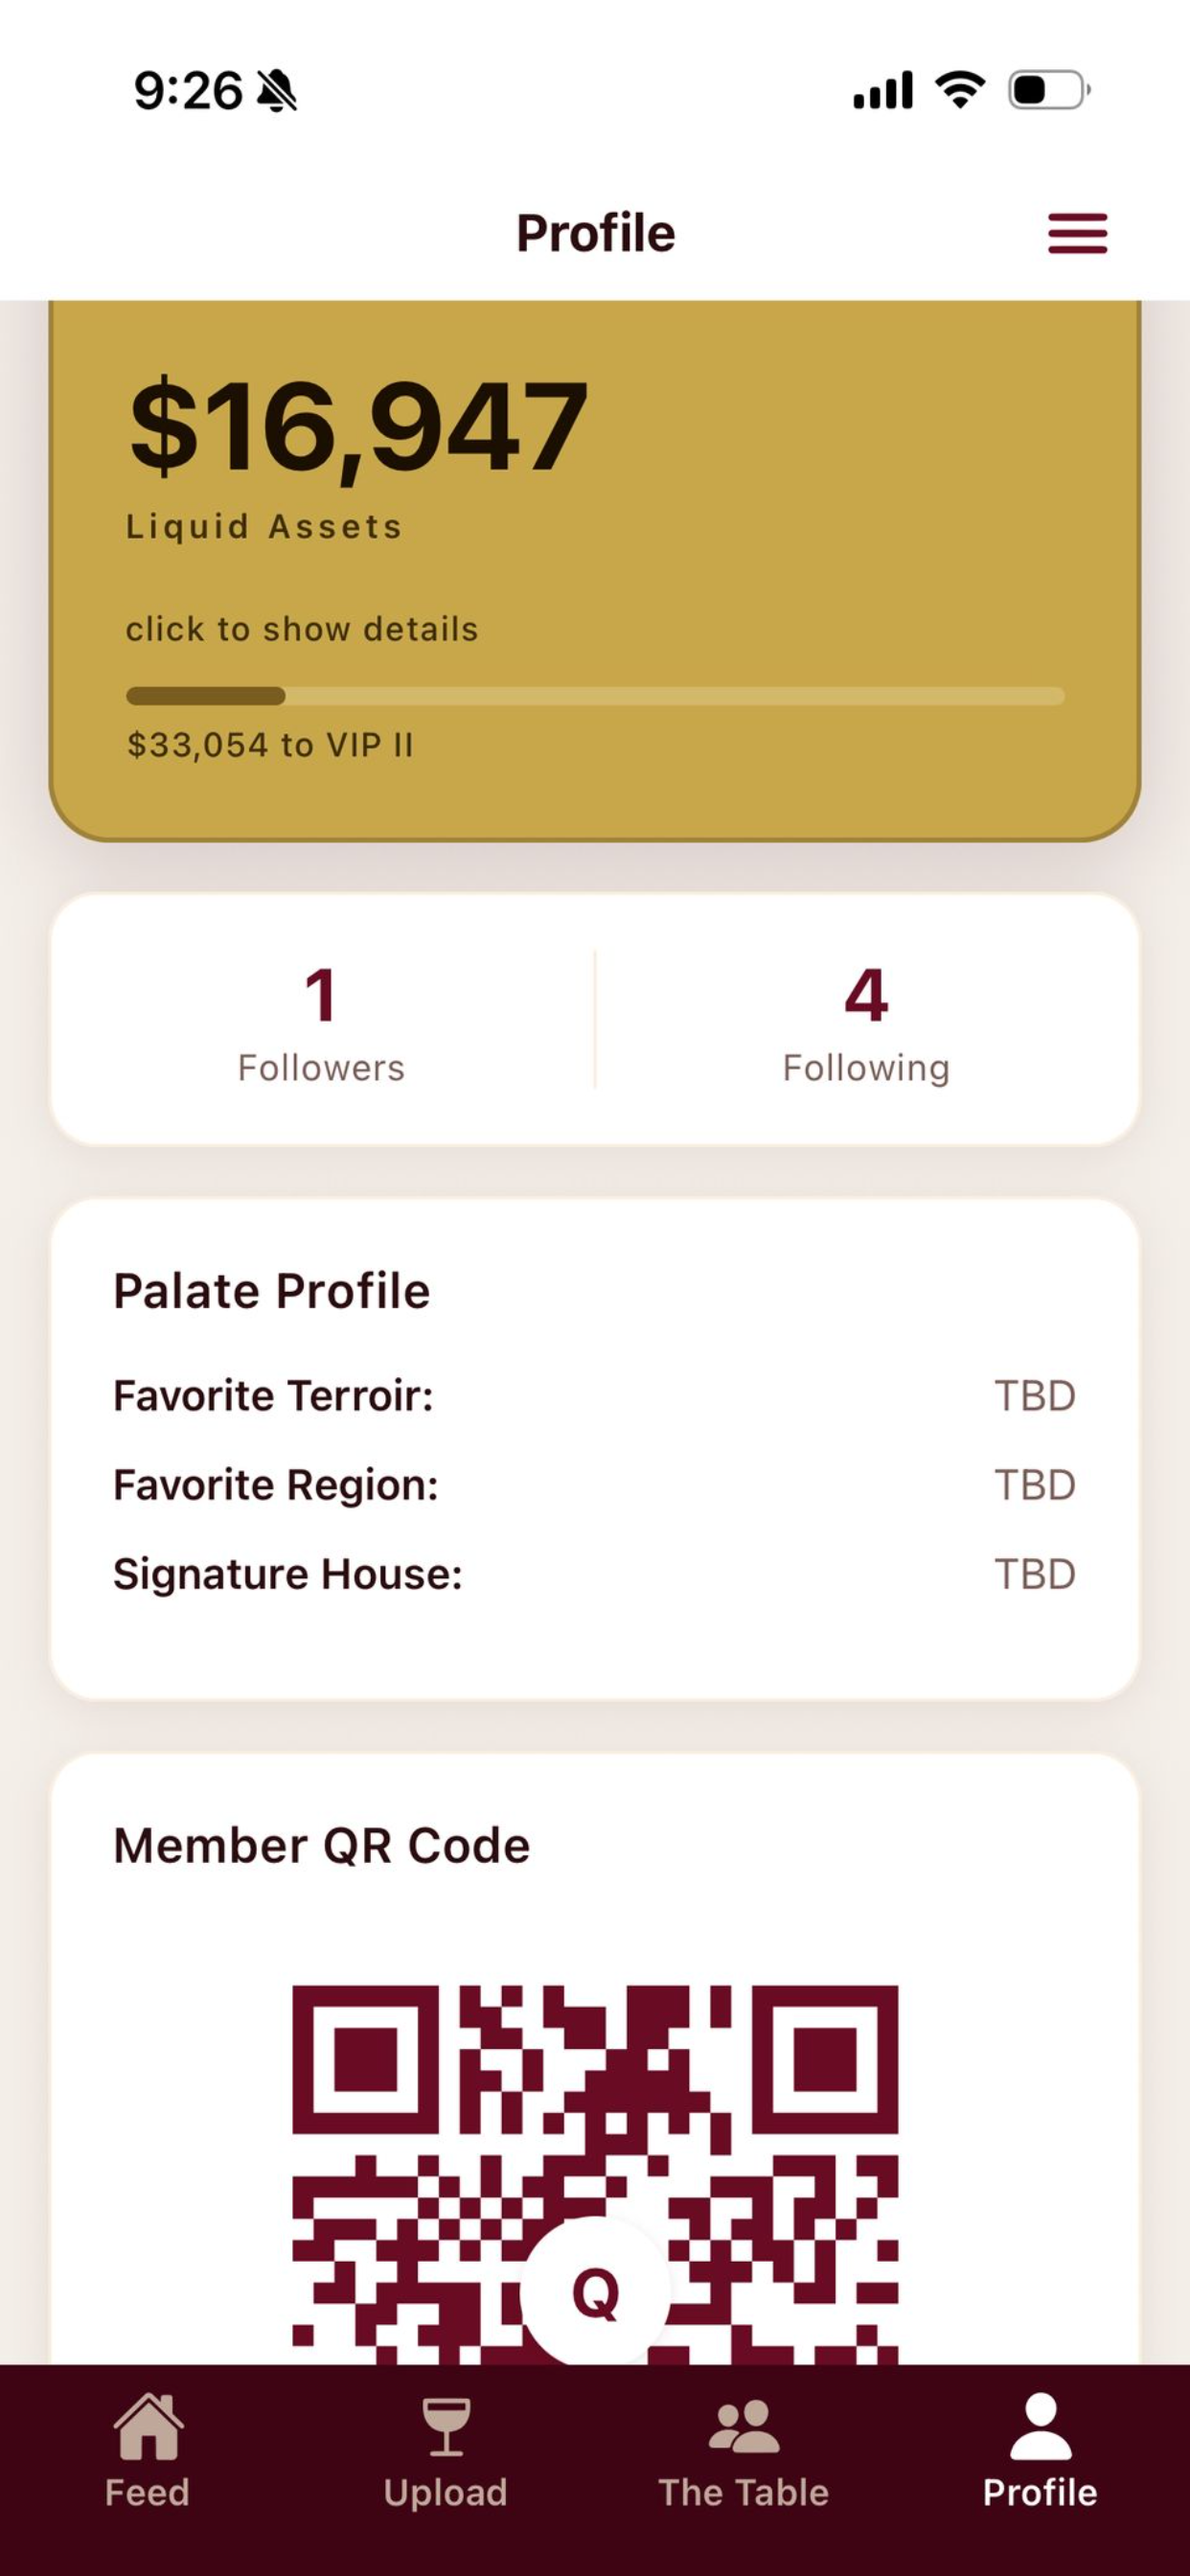Tap the Feed home icon
Viewport: 1190px width, 2576px height.
tap(148, 2426)
